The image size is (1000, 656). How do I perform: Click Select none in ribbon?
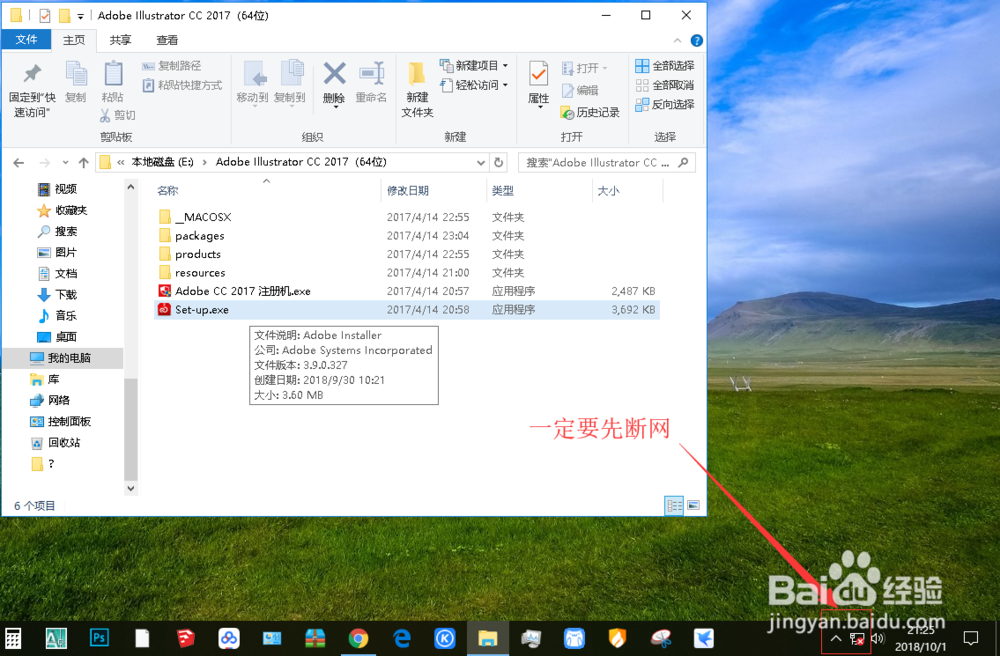point(665,85)
